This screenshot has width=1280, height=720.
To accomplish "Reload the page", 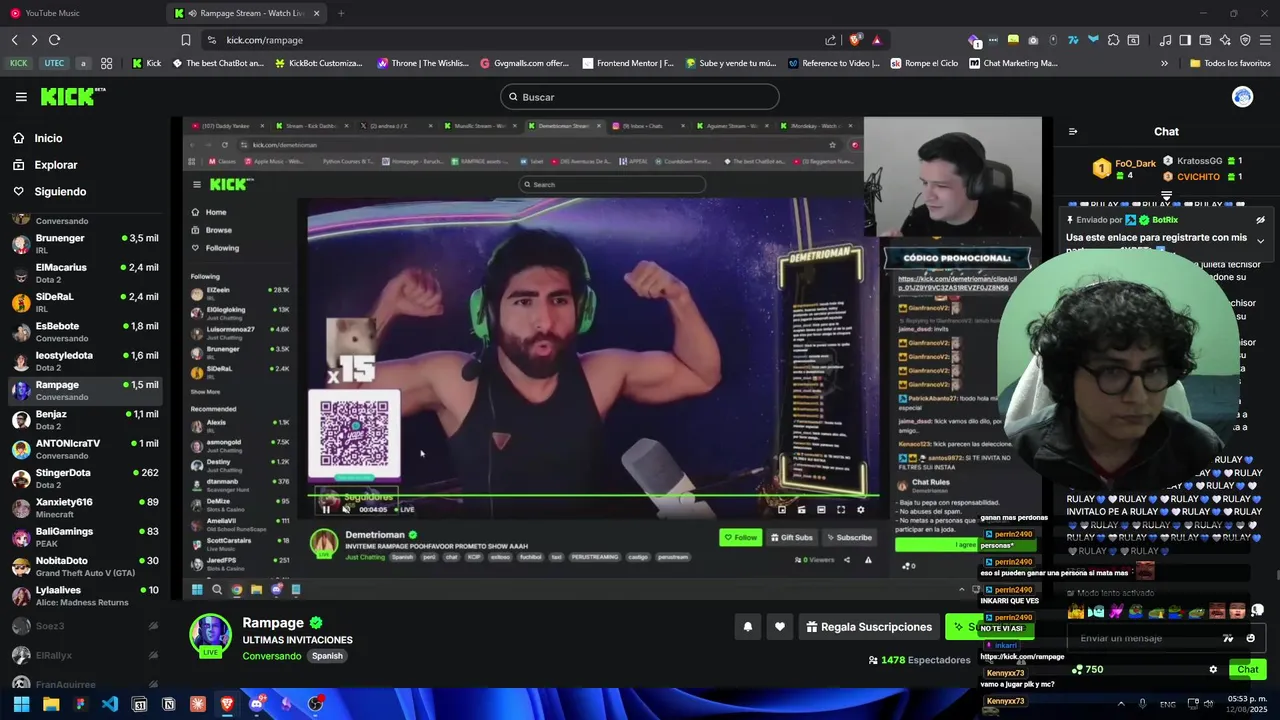I will click(54, 40).
